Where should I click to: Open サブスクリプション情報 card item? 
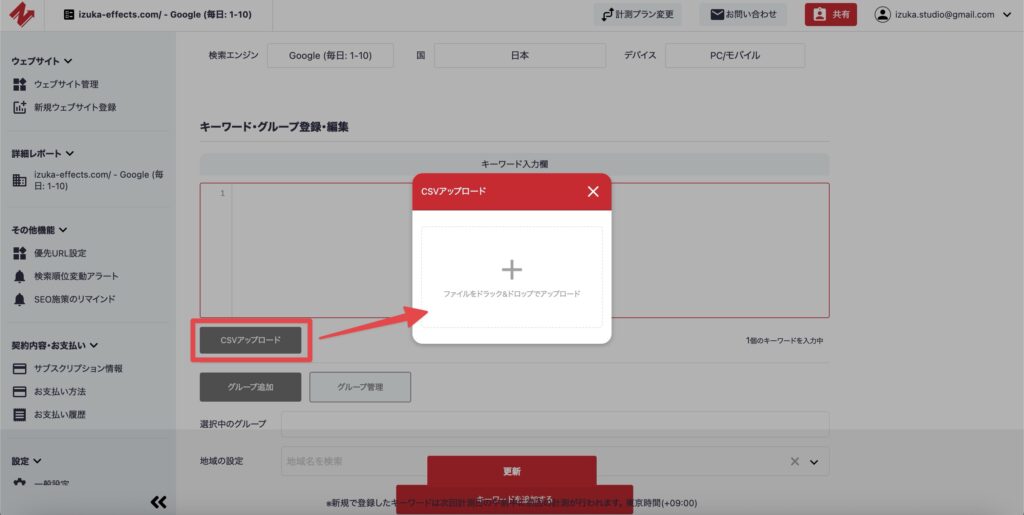tap(78, 368)
